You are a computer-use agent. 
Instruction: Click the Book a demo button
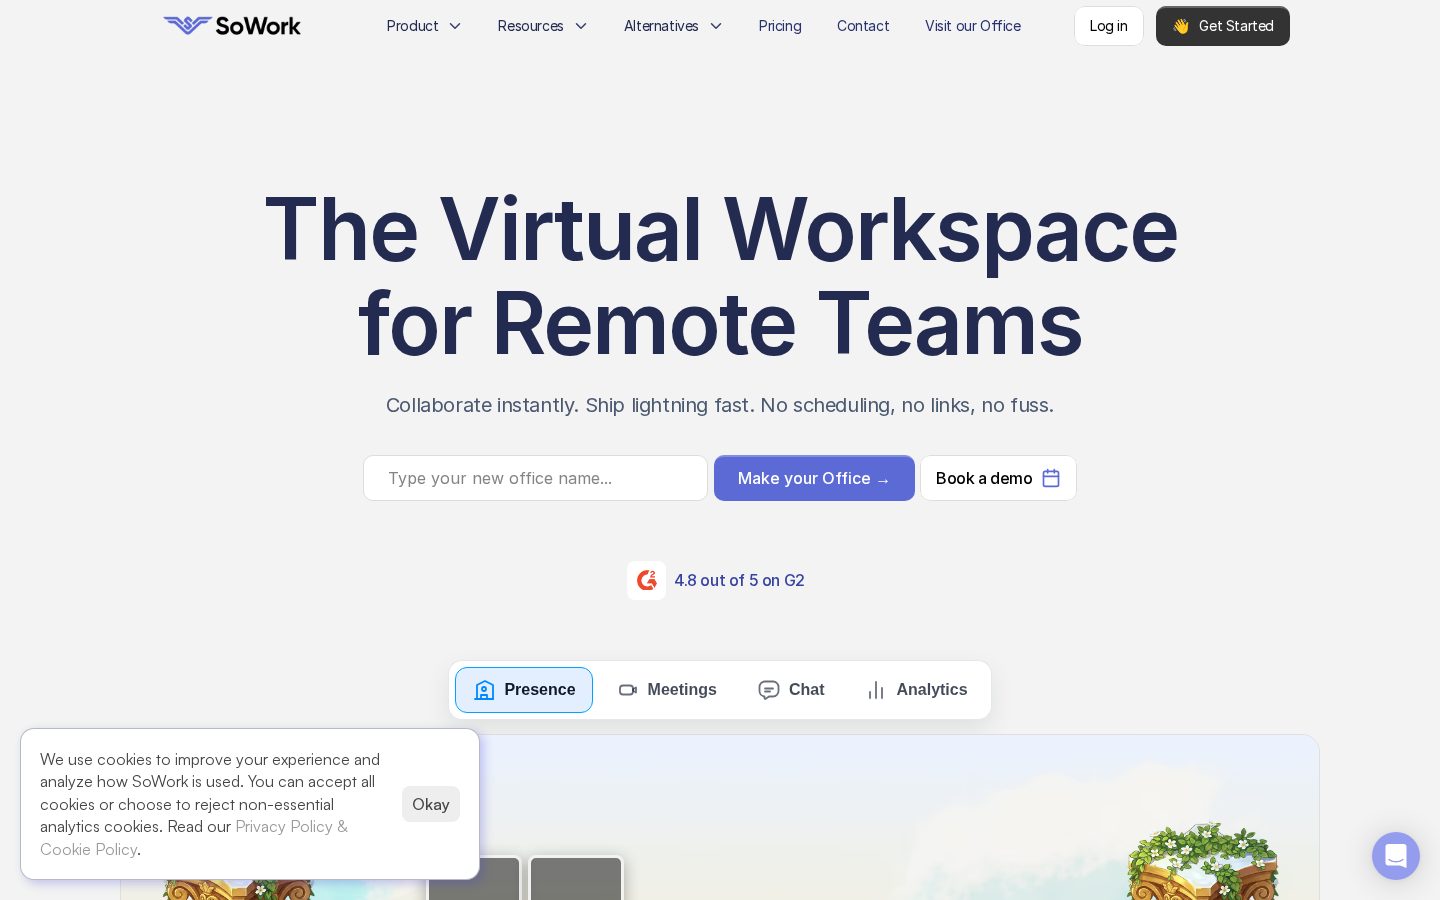[998, 478]
